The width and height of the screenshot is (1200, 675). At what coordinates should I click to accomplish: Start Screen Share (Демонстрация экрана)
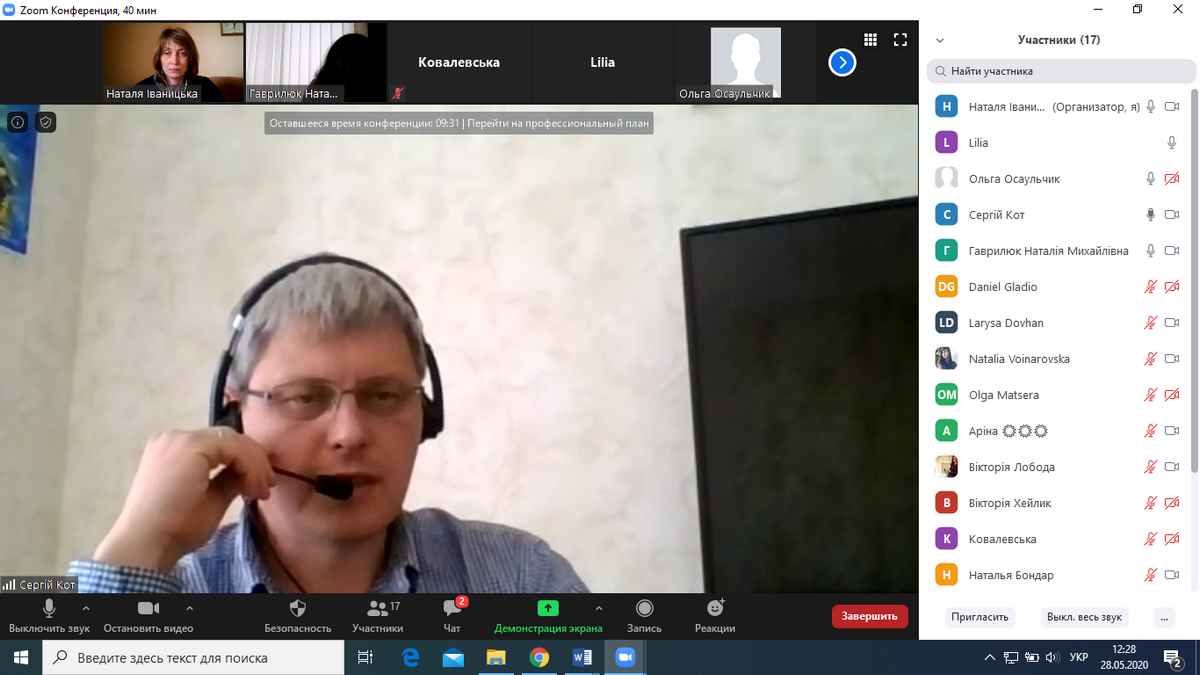coord(548,609)
